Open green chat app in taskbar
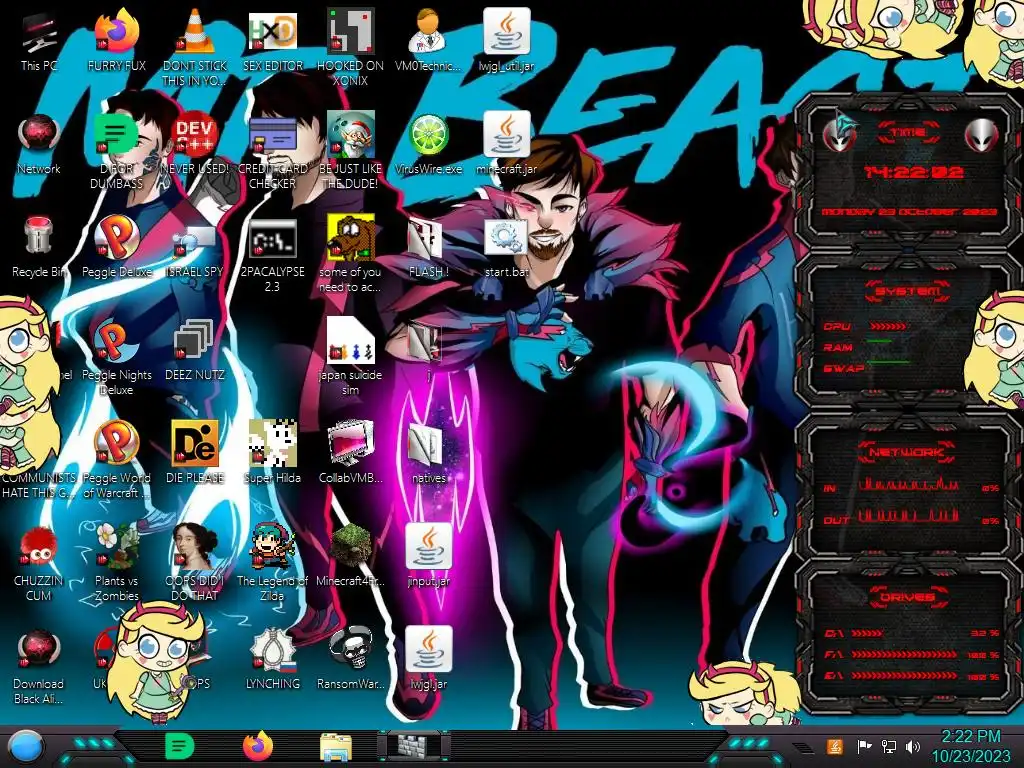This screenshot has width=1024, height=768. click(x=180, y=746)
